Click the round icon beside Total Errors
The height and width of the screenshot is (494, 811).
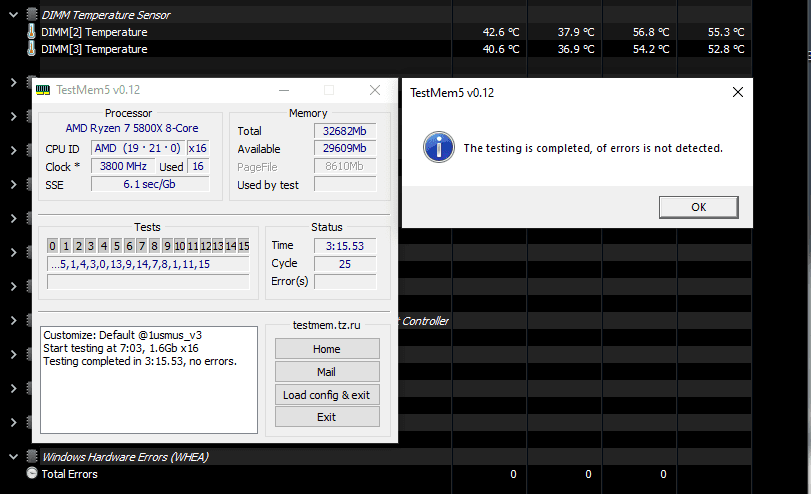tap(32, 473)
